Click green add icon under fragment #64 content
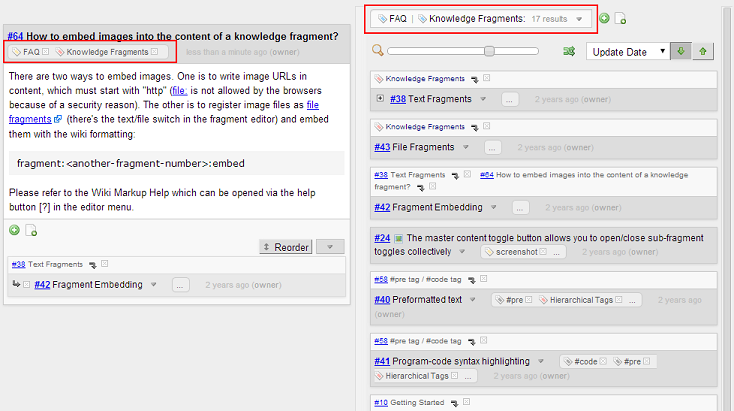This screenshot has height=411, width=734. 14,230
